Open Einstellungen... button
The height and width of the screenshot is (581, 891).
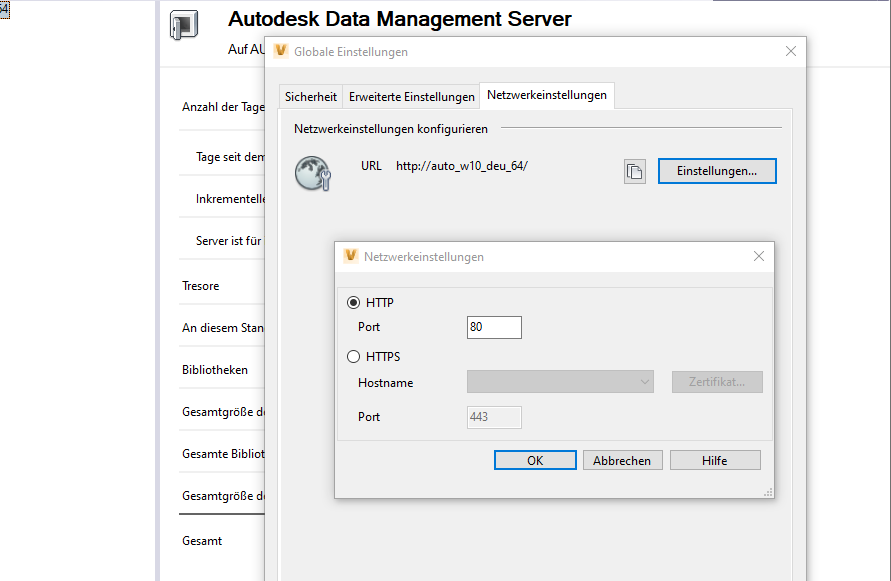point(717,171)
